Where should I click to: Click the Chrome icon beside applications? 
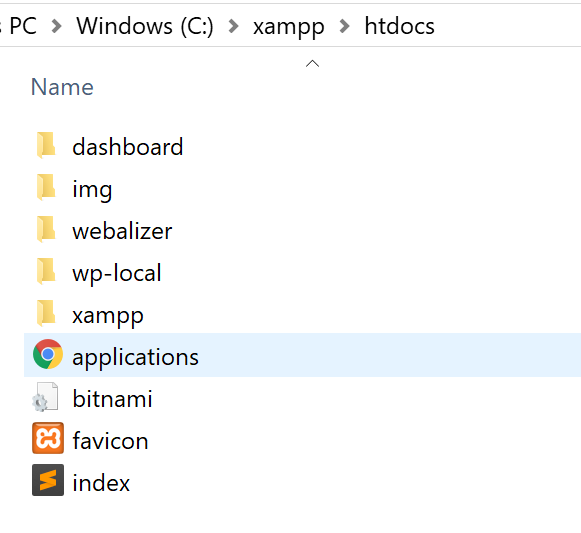click(x=48, y=354)
